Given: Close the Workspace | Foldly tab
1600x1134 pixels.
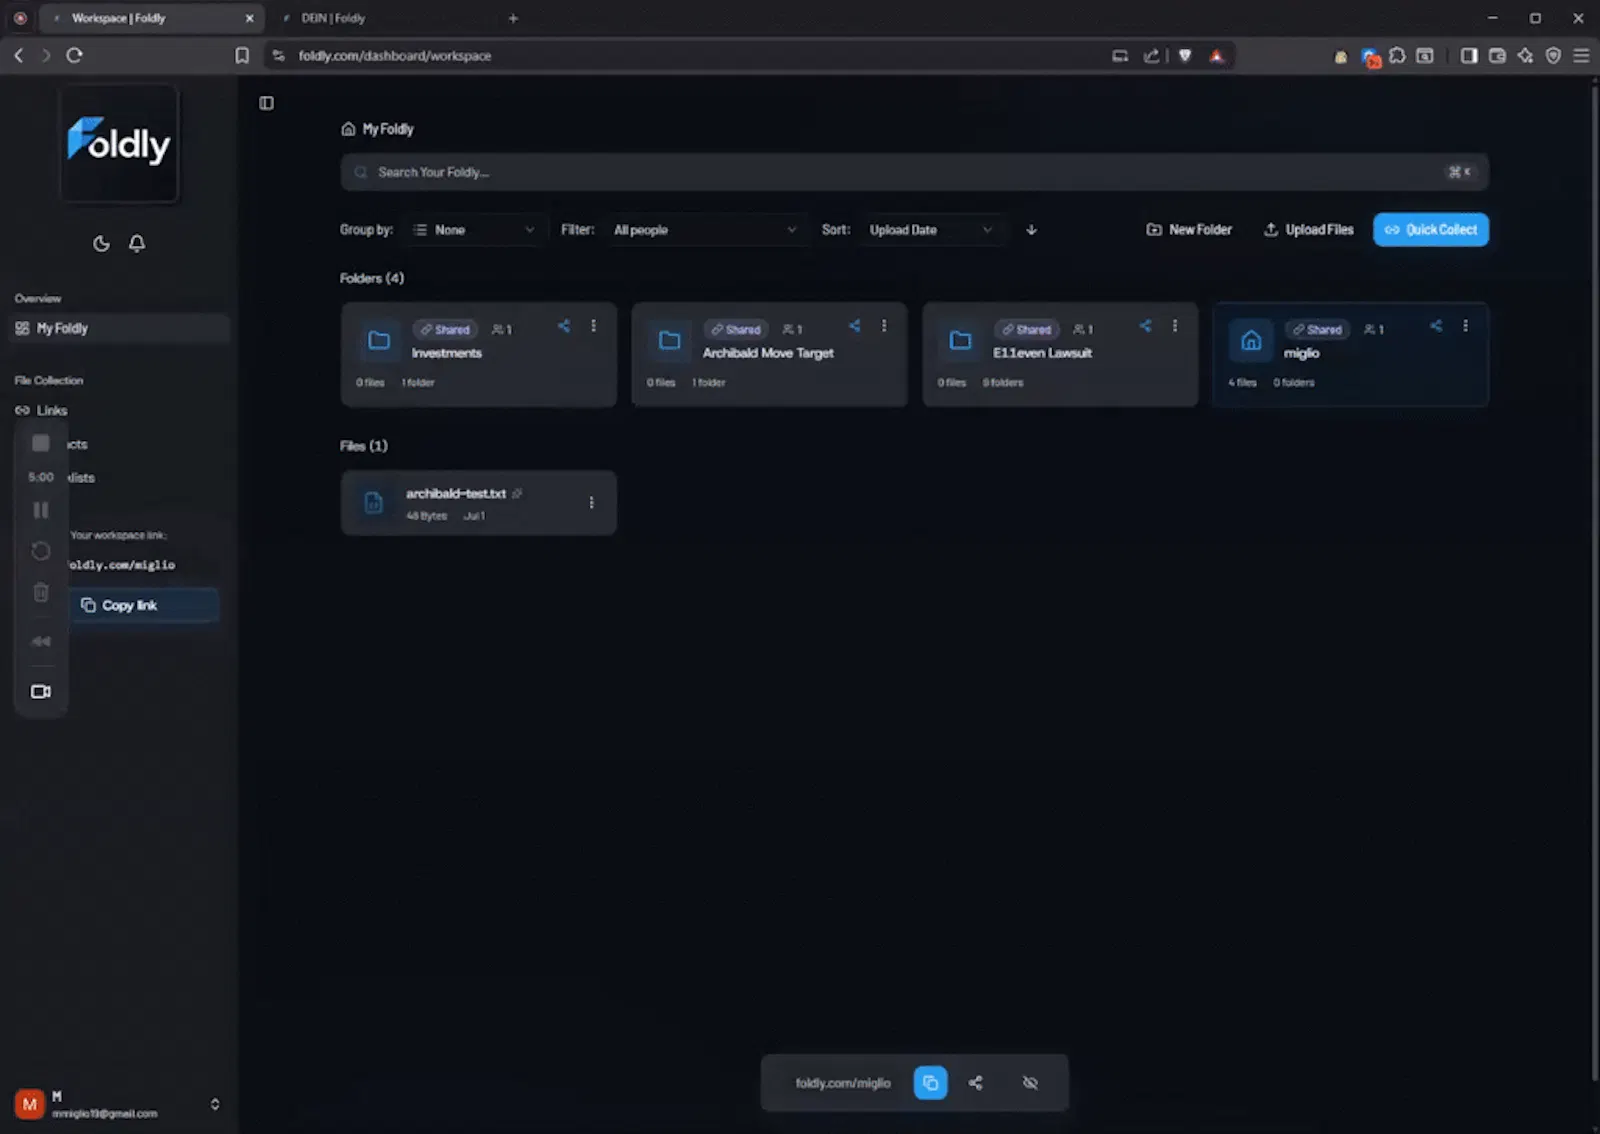Looking at the screenshot, I should [249, 18].
